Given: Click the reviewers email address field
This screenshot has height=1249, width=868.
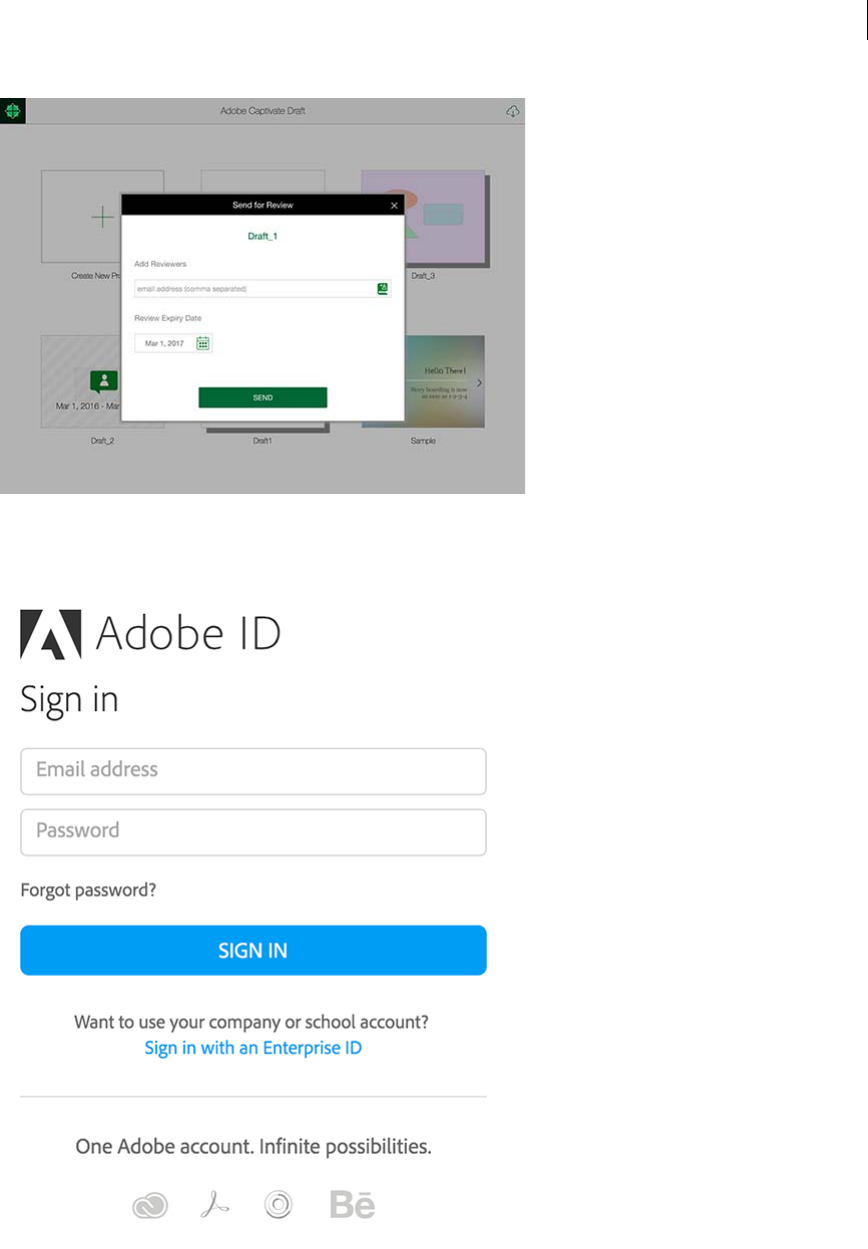Looking at the screenshot, I should (x=254, y=289).
